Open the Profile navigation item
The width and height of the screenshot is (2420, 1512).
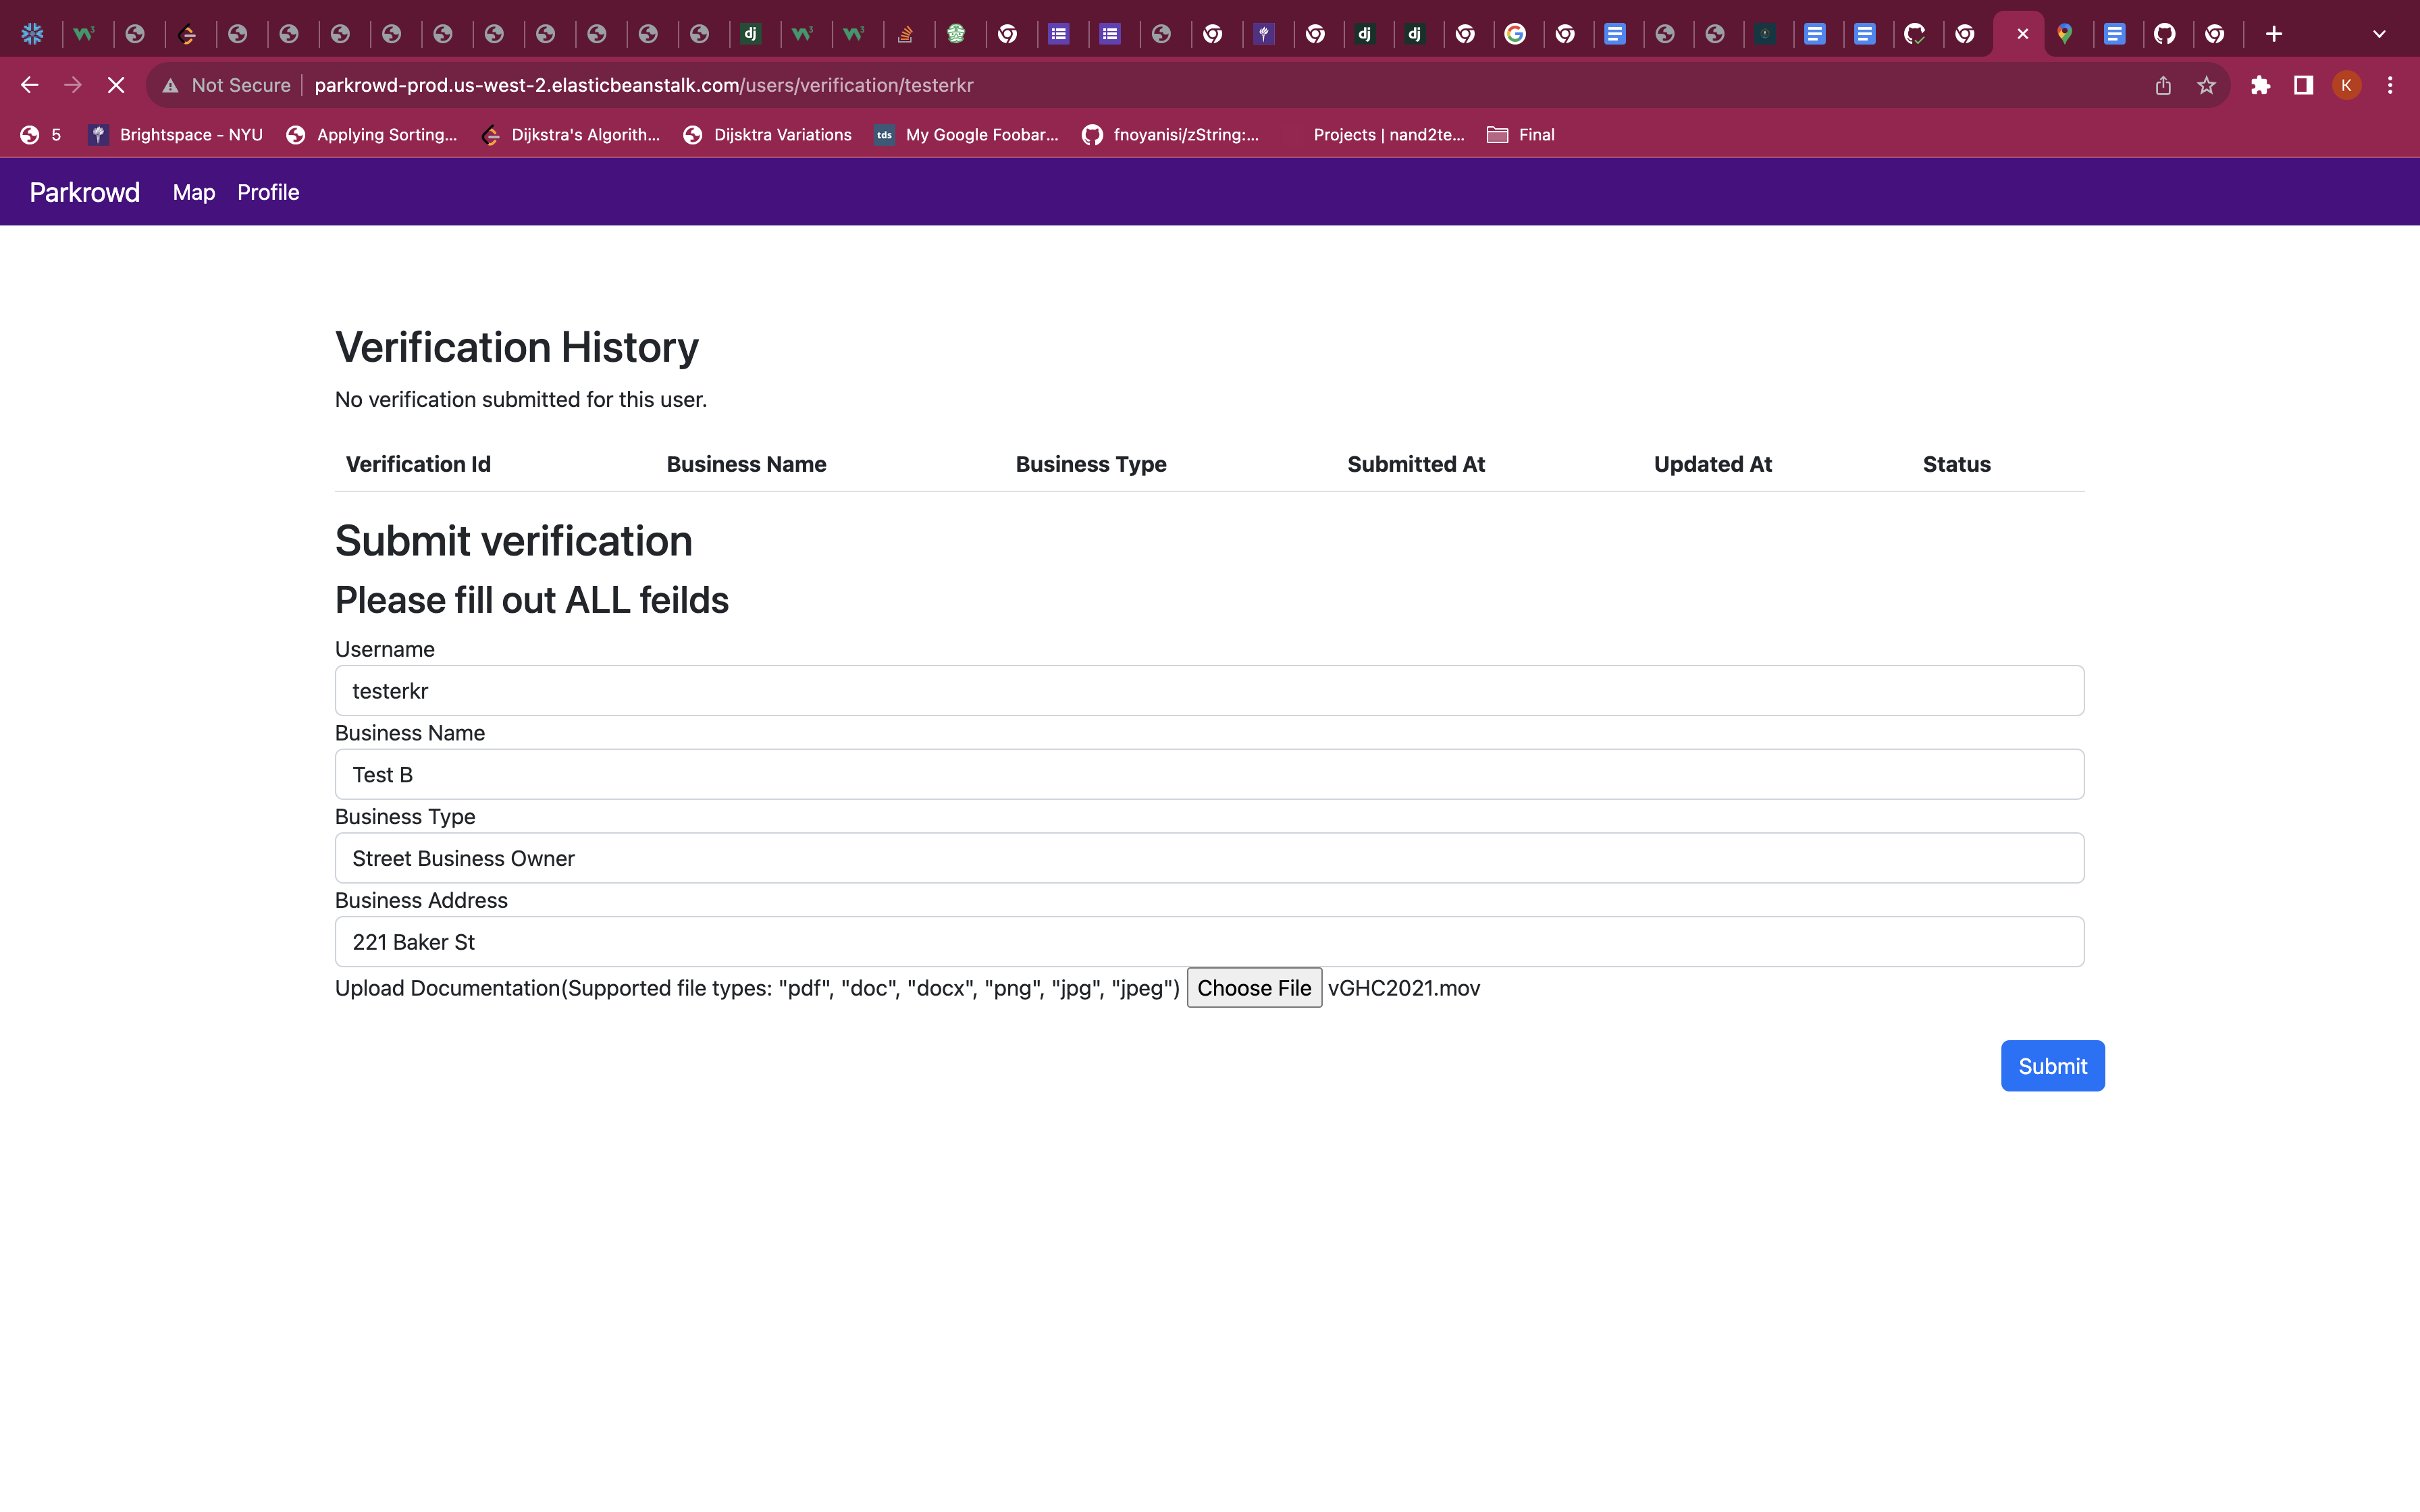tap(268, 192)
